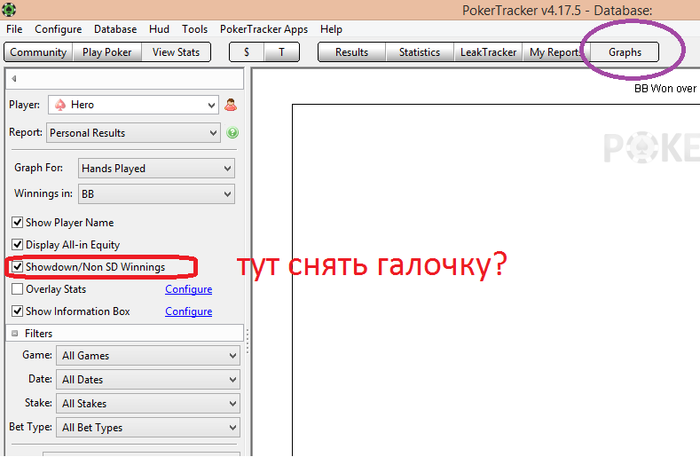
Task: Open the Help menu
Action: (331, 29)
